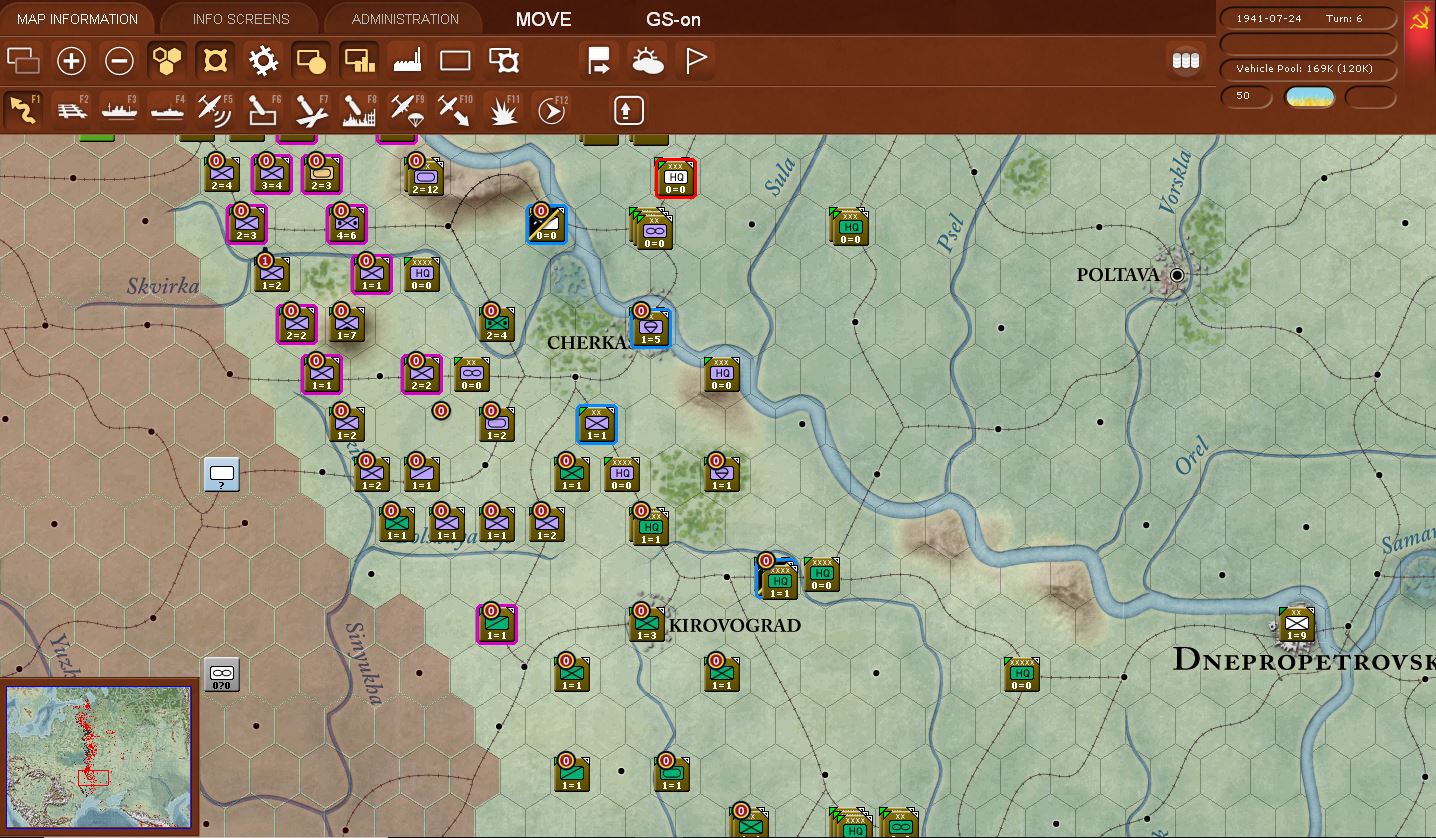This screenshot has height=838, width=1436.
Task: Click the white pennant flag icon
Action: point(695,61)
